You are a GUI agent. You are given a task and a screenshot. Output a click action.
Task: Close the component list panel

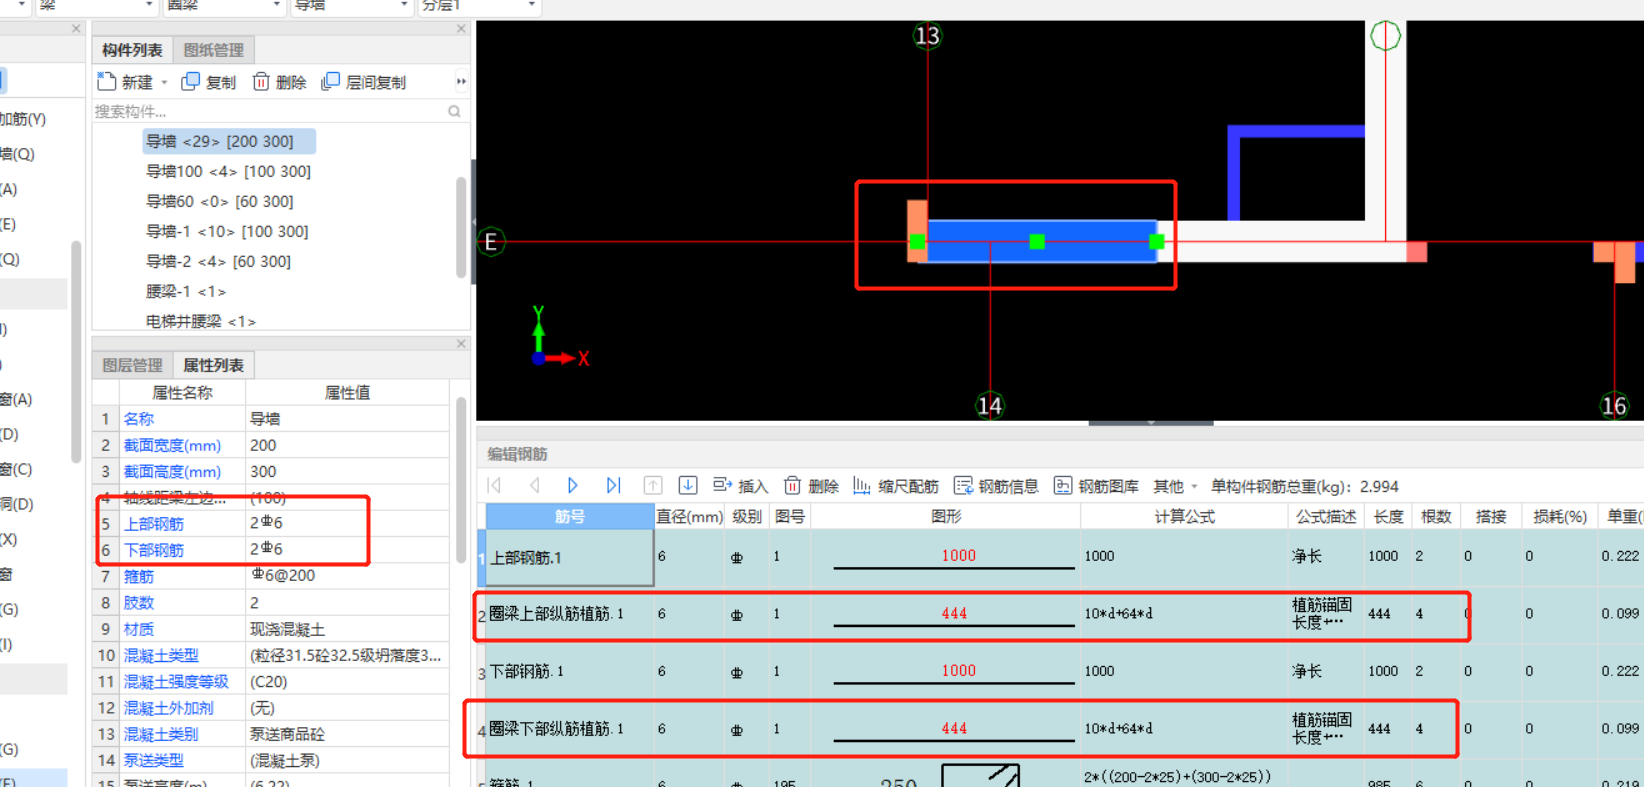[x=461, y=29]
